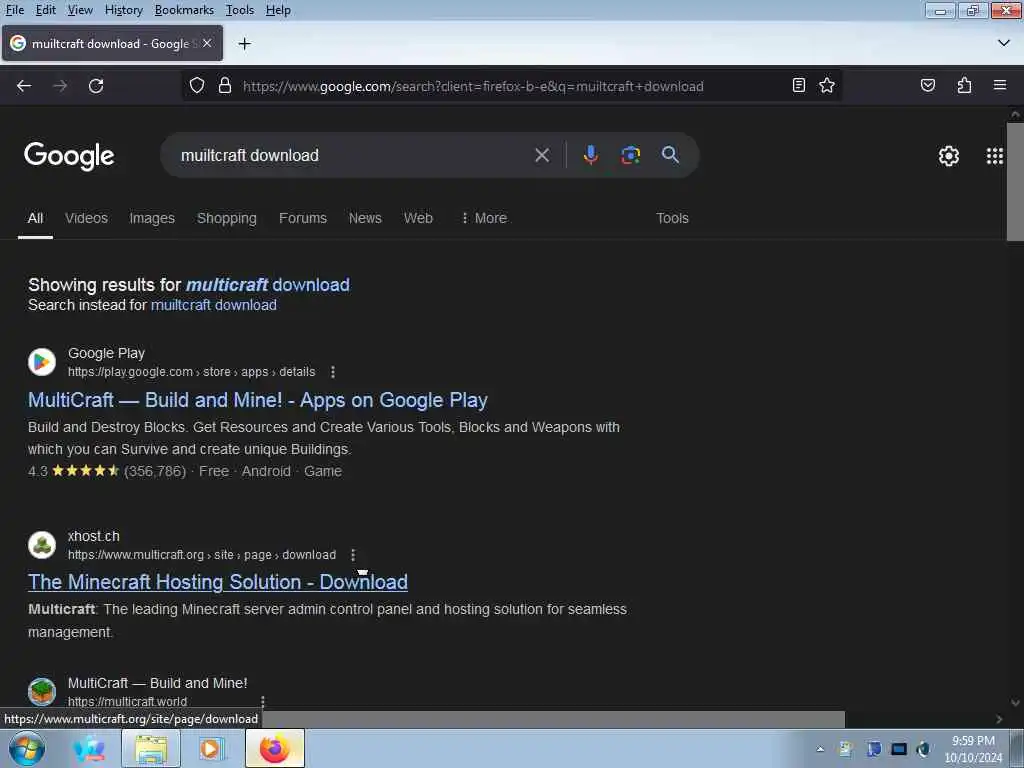
Task: Start voice search with microphone
Action: [590, 155]
